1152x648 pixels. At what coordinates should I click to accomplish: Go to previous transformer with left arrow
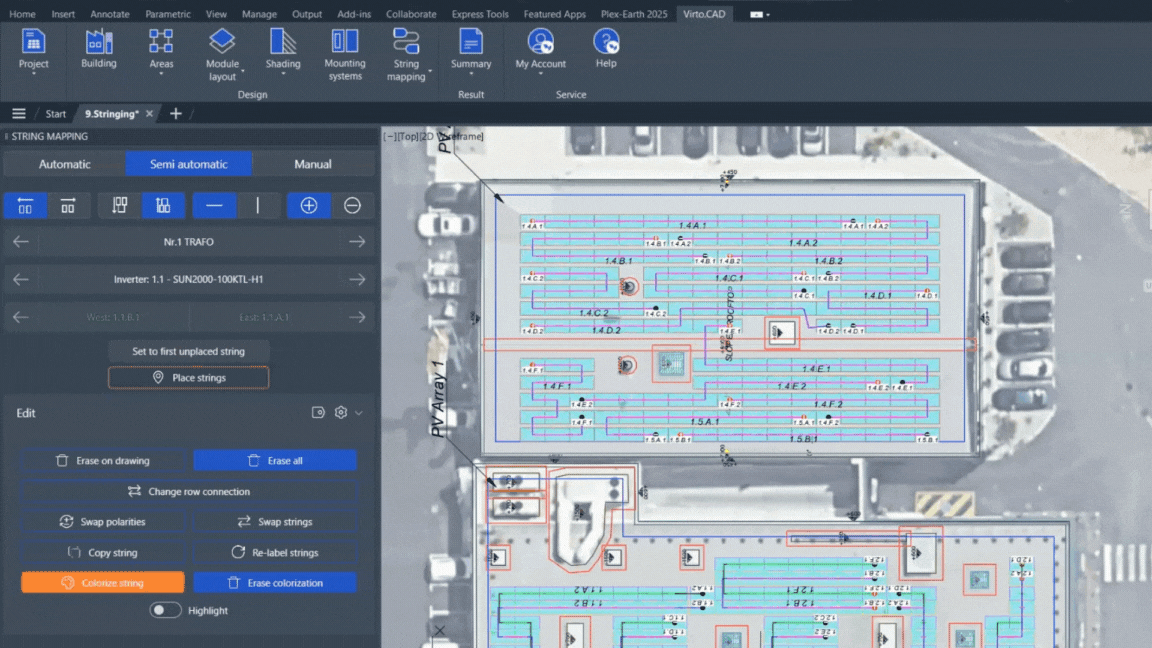click(21, 242)
